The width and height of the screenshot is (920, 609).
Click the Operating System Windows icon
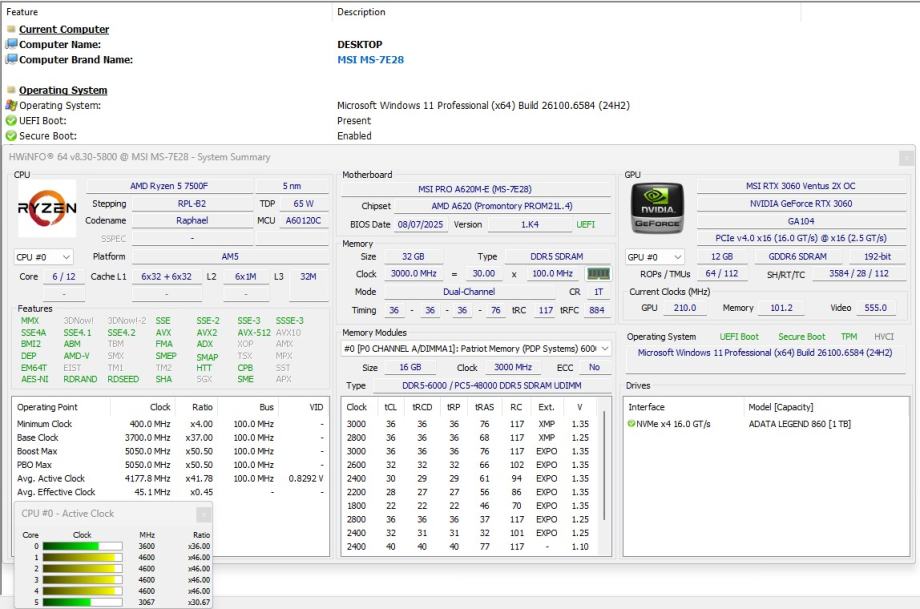[11, 105]
